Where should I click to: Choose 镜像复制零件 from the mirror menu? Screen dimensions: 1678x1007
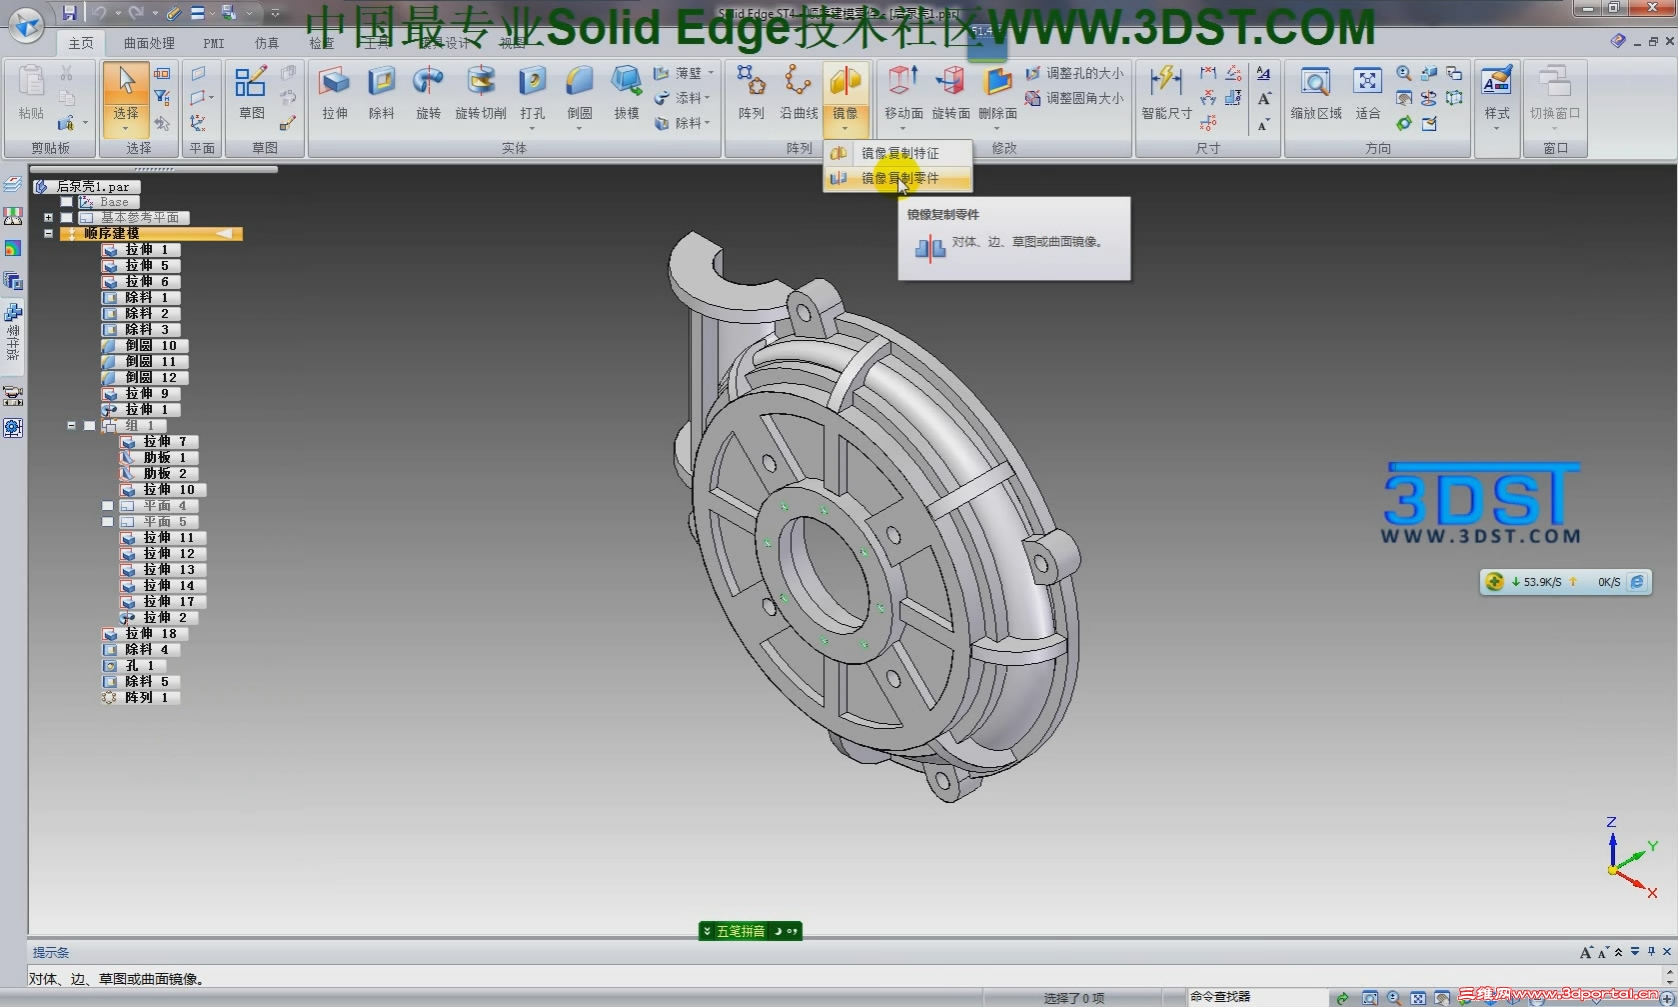tap(899, 177)
